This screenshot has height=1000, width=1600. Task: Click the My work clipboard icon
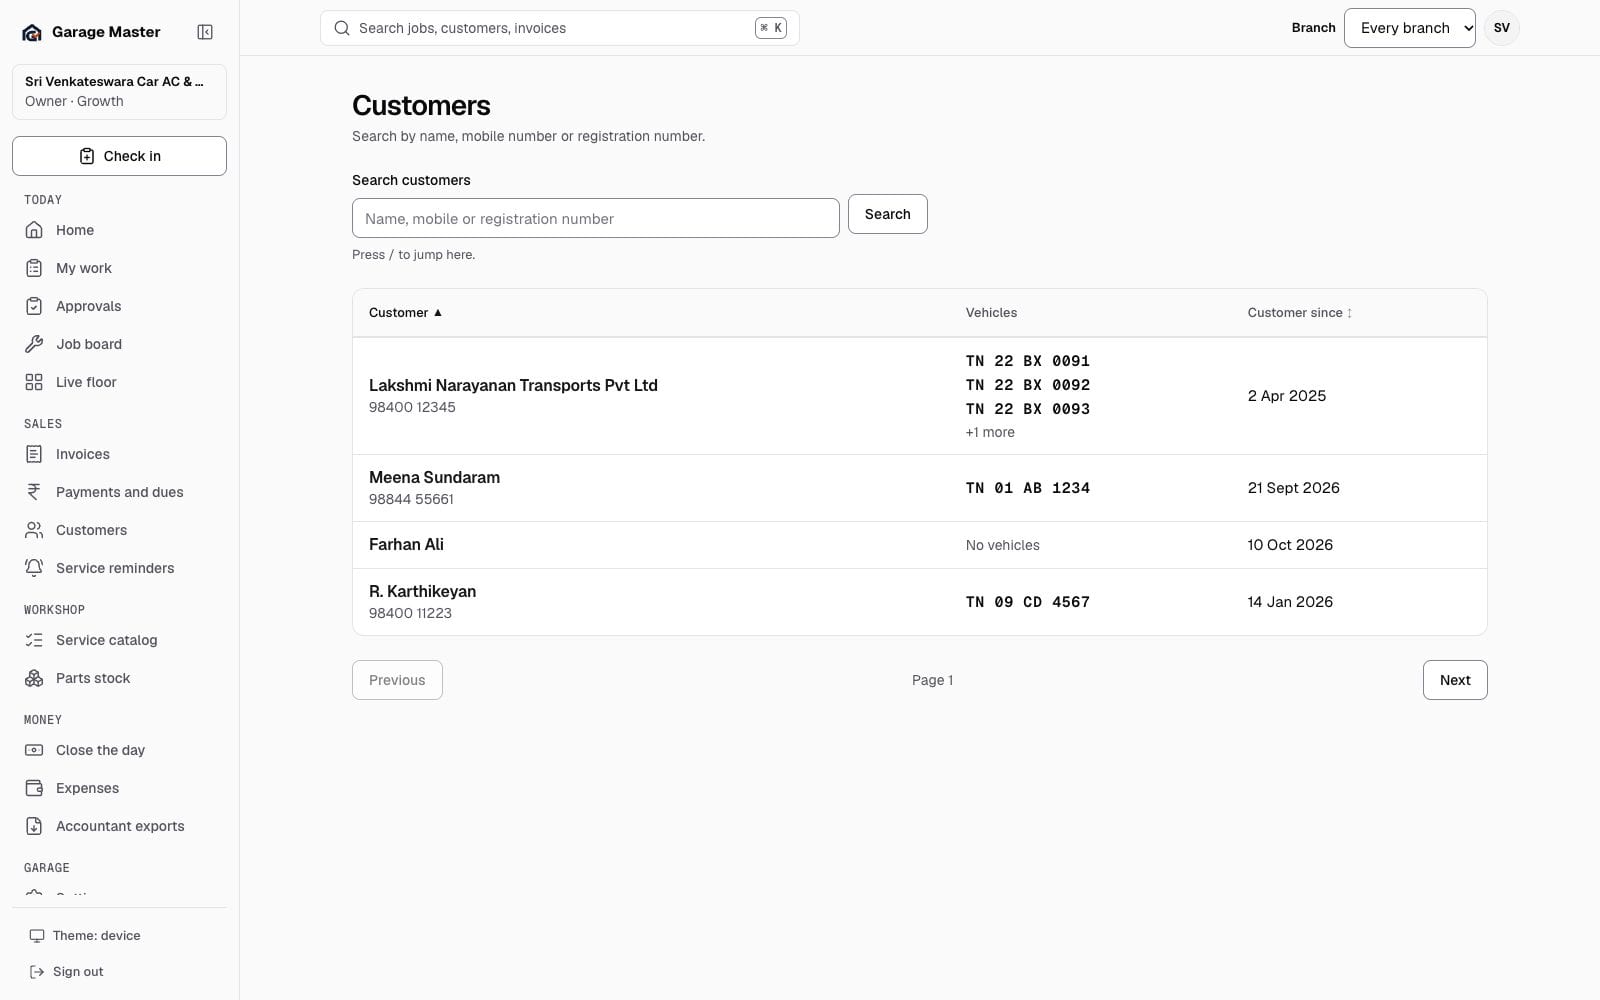point(34,268)
